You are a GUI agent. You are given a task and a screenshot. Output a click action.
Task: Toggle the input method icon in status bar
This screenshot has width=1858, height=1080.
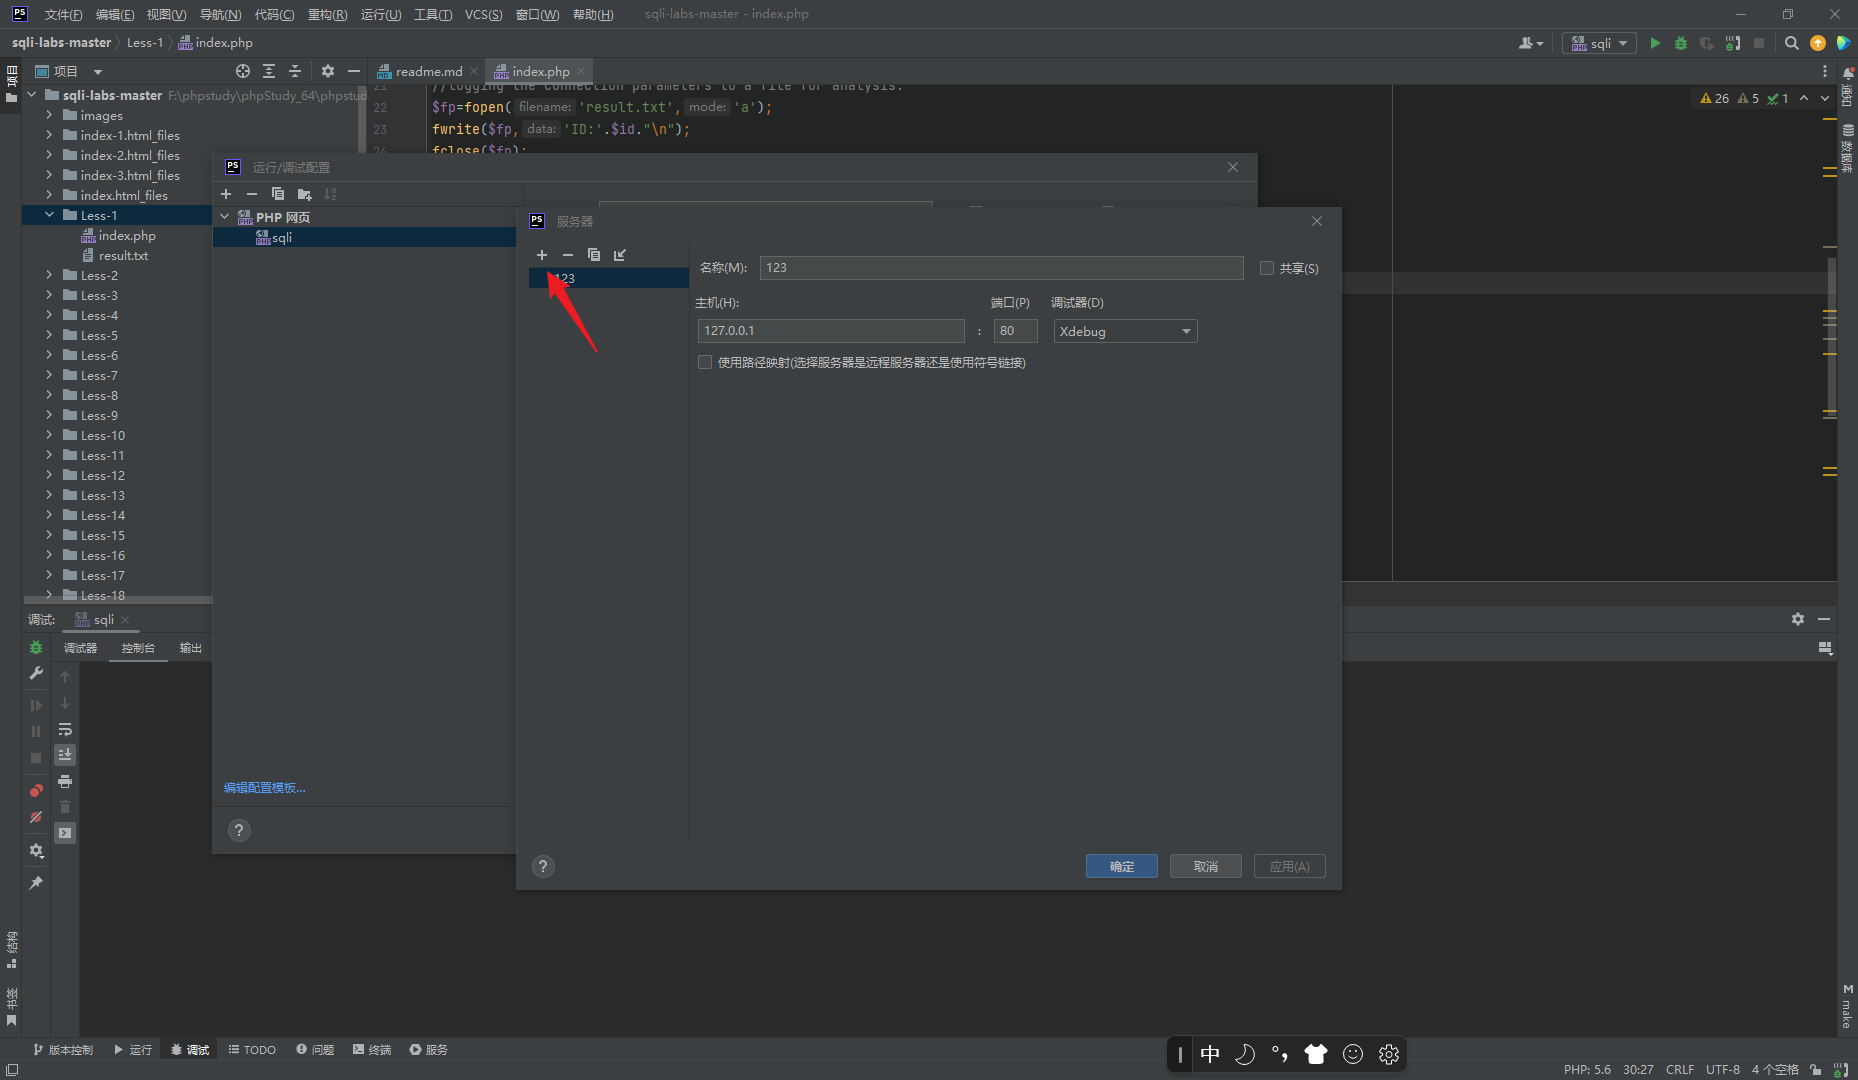1210,1053
